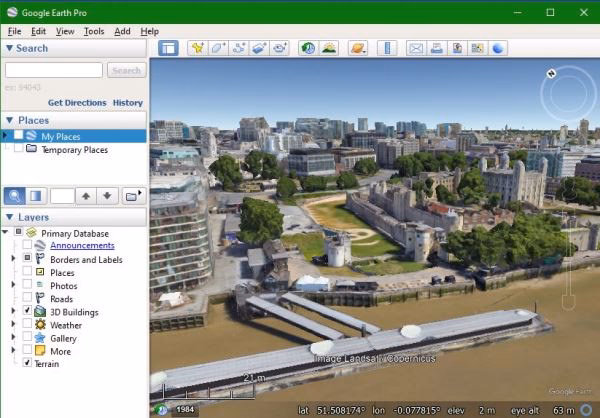Screen dimensions: 600x418
Task: Collapse the Search panel
Action: click(x=9, y=48)
